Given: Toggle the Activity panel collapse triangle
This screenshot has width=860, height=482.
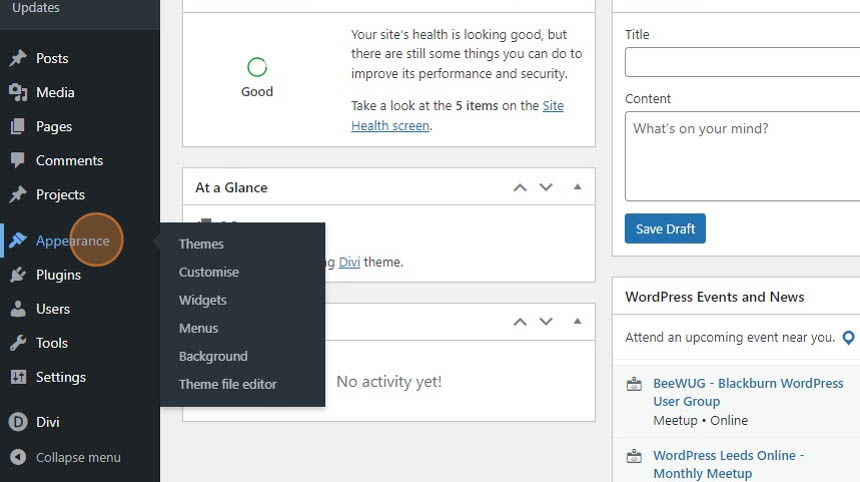Looking at the screenshot, I should 577,321.
